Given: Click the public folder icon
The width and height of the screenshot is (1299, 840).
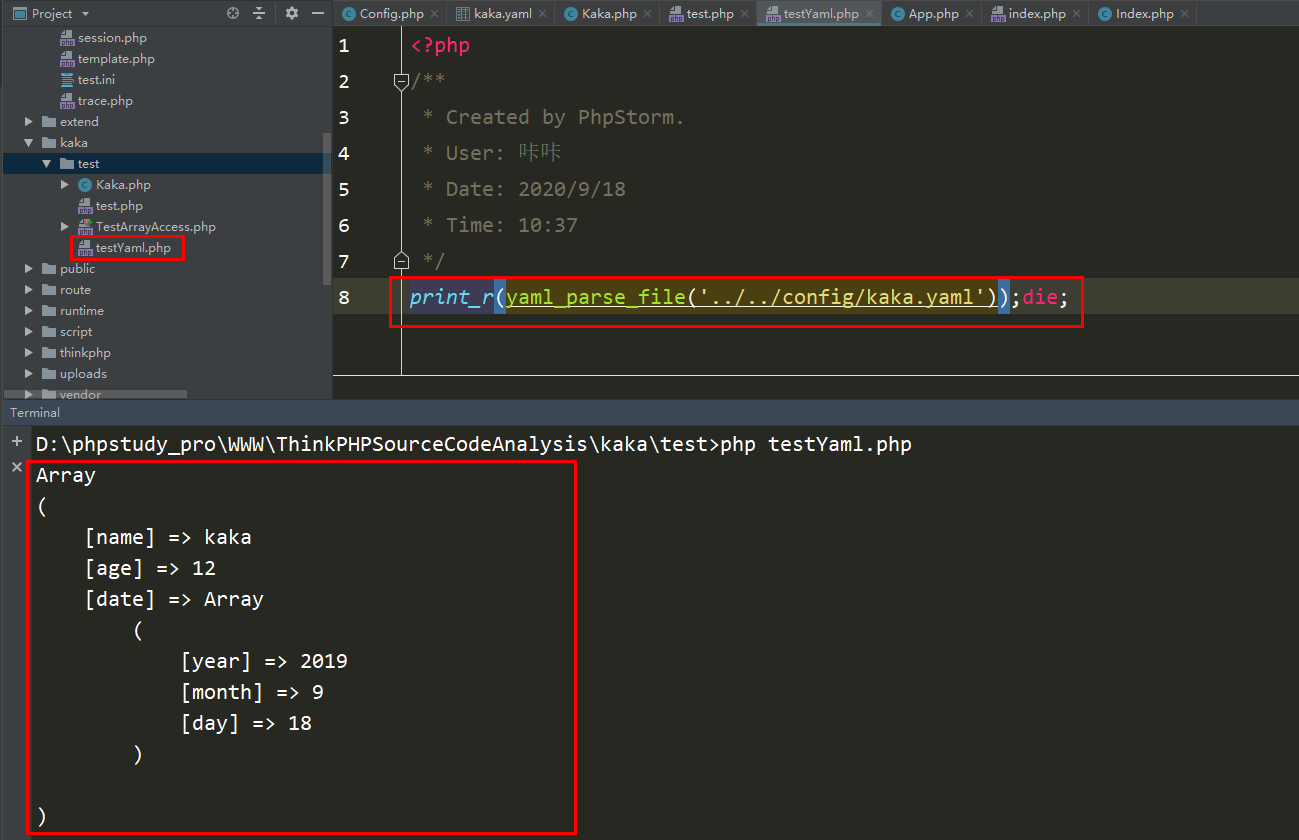Looking at the screenshot, I should (x=49, y=269).
